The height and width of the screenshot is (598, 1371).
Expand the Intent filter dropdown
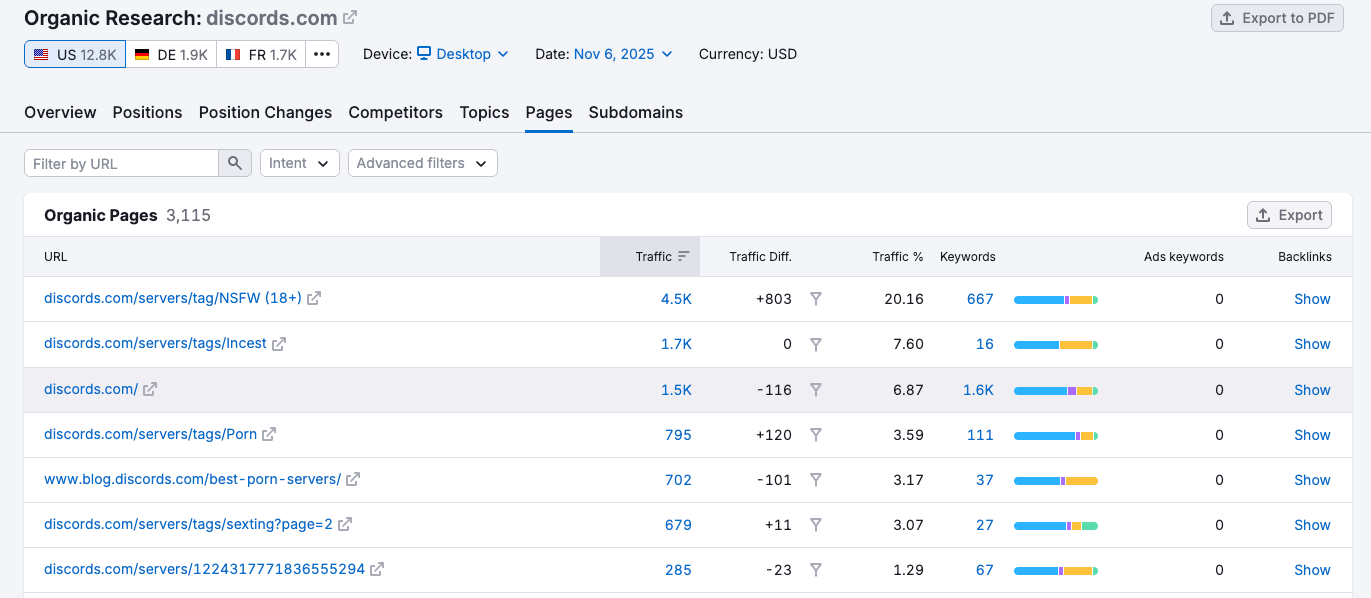[x=299, y=163]
